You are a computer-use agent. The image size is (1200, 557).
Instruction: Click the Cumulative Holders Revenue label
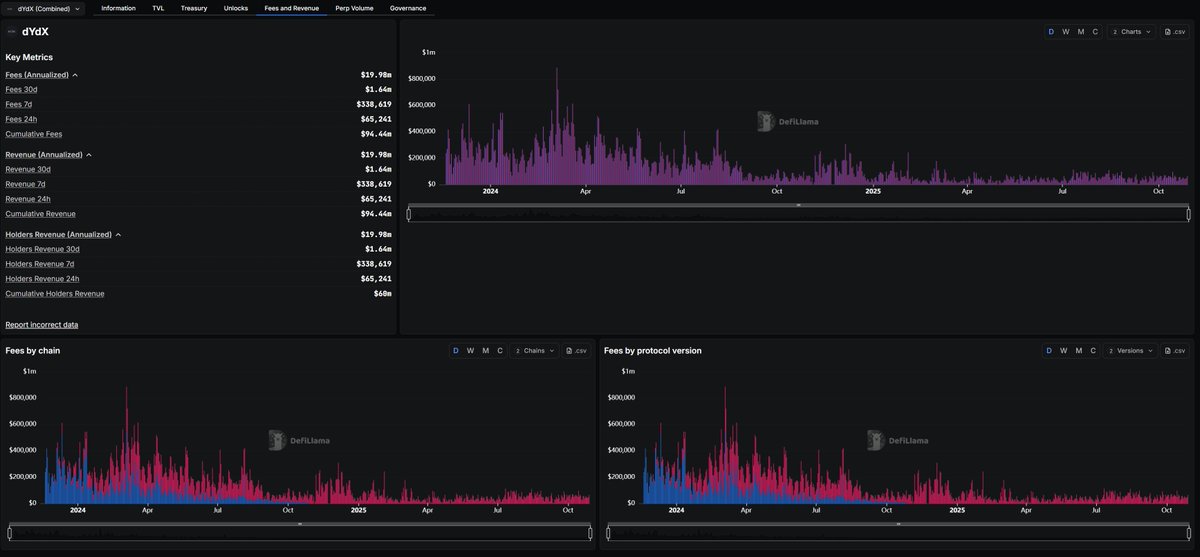[55, 294]
